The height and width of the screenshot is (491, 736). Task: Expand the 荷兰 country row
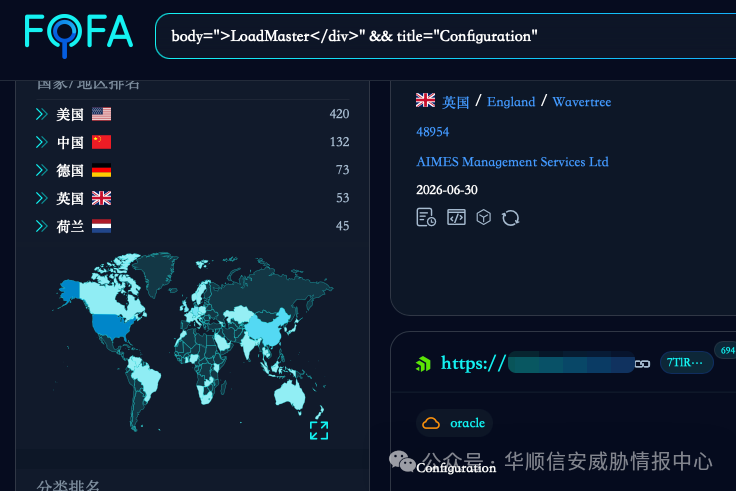pyautogui.click(x=42, y=226)
